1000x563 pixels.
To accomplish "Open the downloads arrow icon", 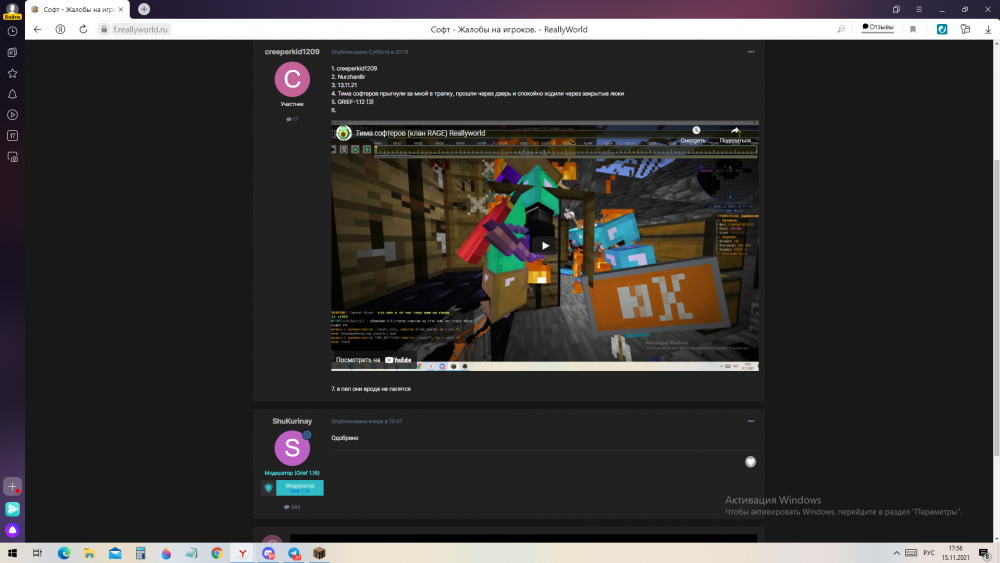I will (988, 29).
